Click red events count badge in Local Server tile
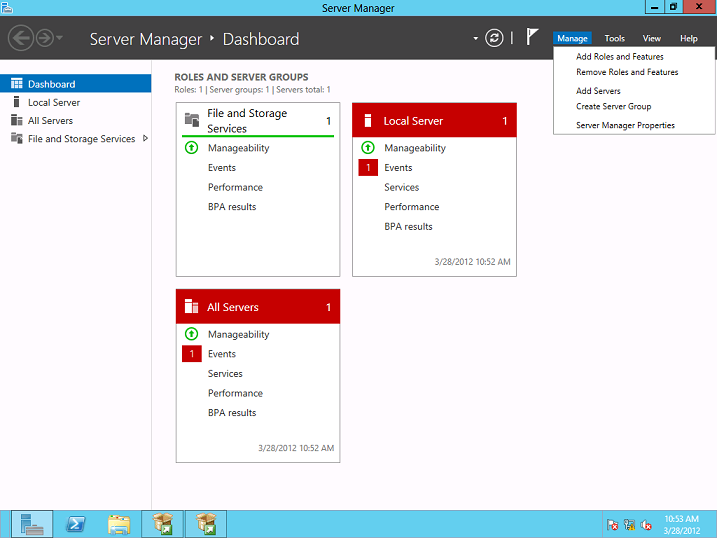717x538 pixels. [x=368, y=168]
